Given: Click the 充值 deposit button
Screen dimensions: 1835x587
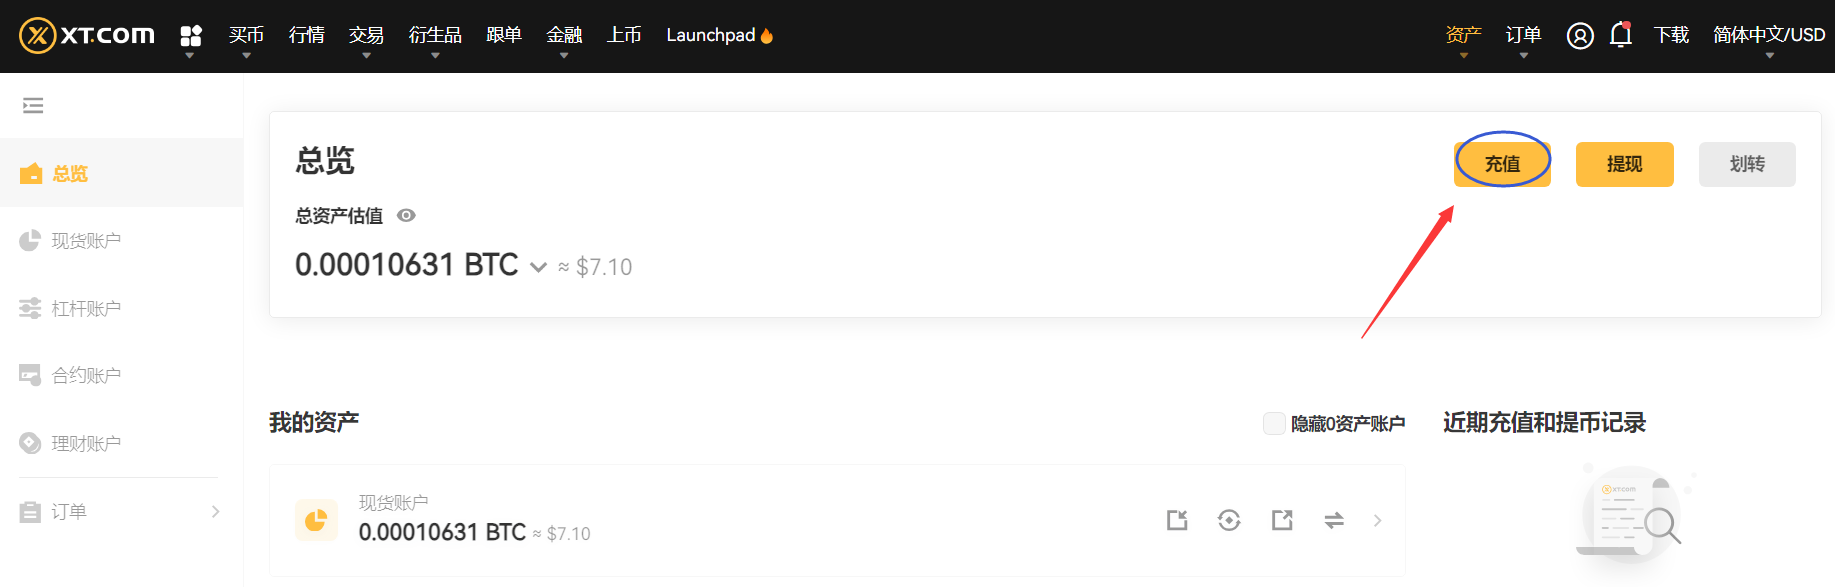Looking at the screenshot, I should click(1502, 164).
